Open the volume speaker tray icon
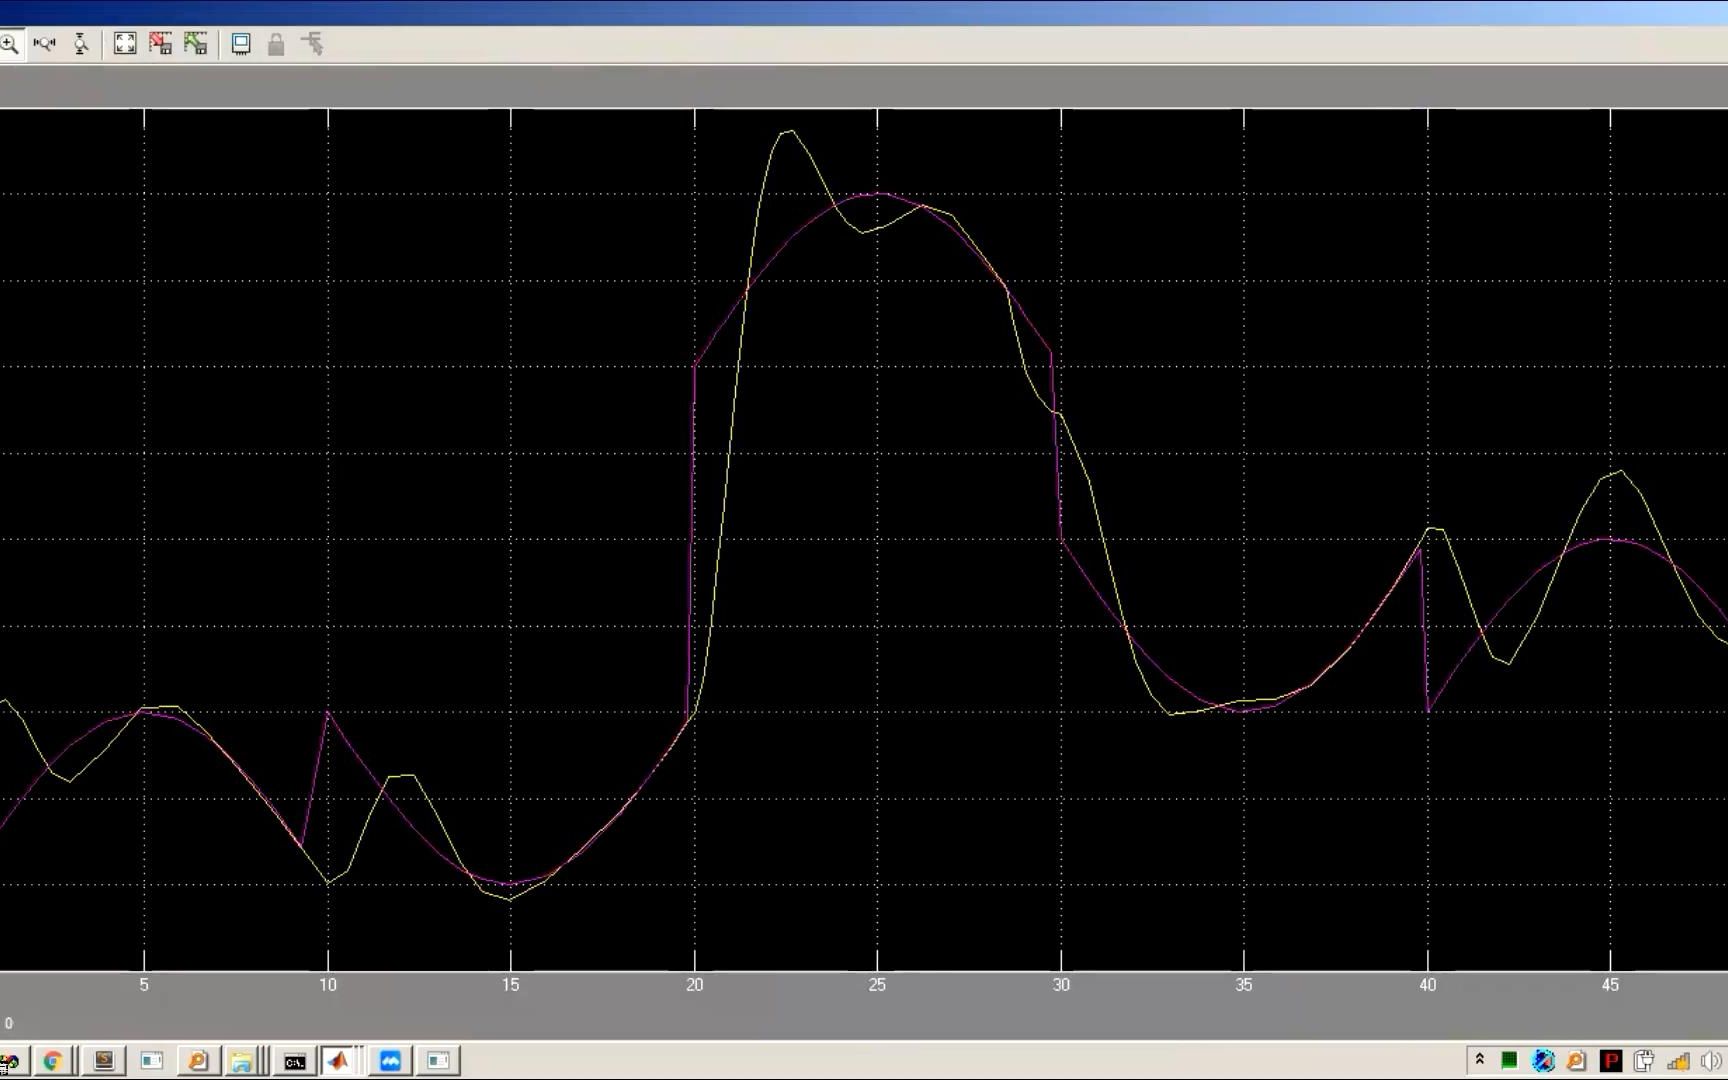This screenshot has width=1728, height=1080. point(1711,1060)
